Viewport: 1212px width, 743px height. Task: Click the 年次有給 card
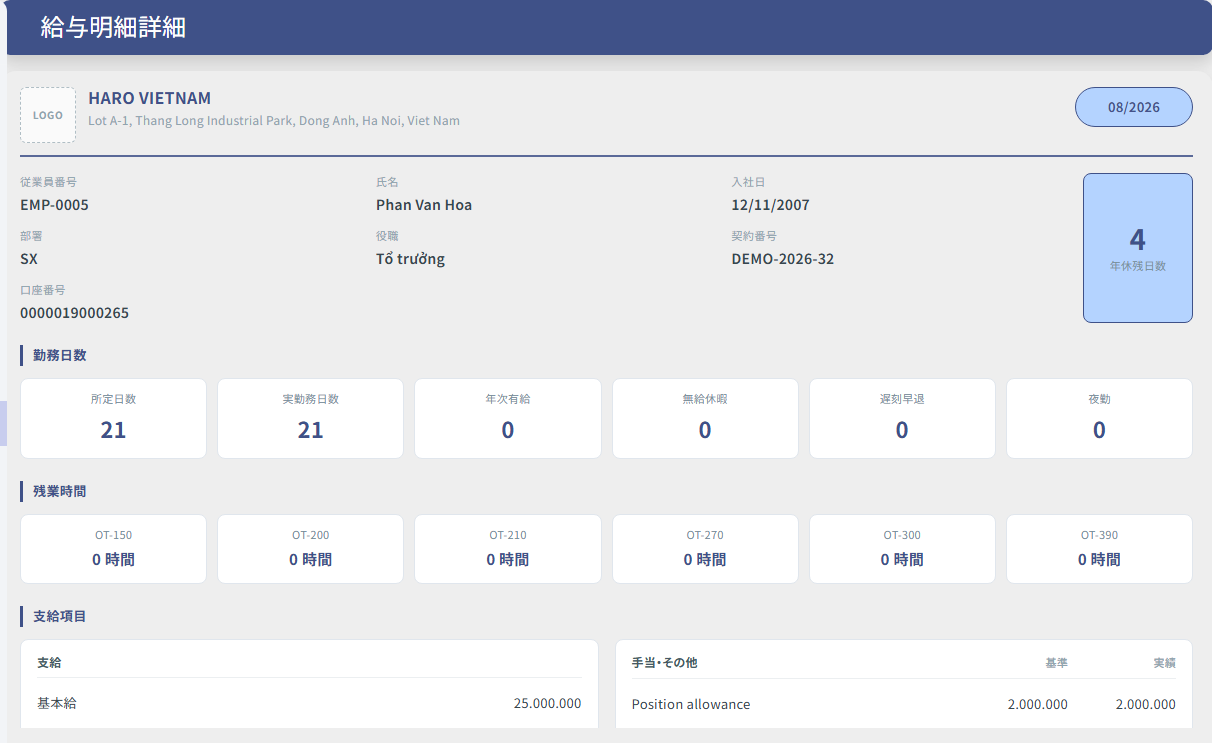(508, 418)
